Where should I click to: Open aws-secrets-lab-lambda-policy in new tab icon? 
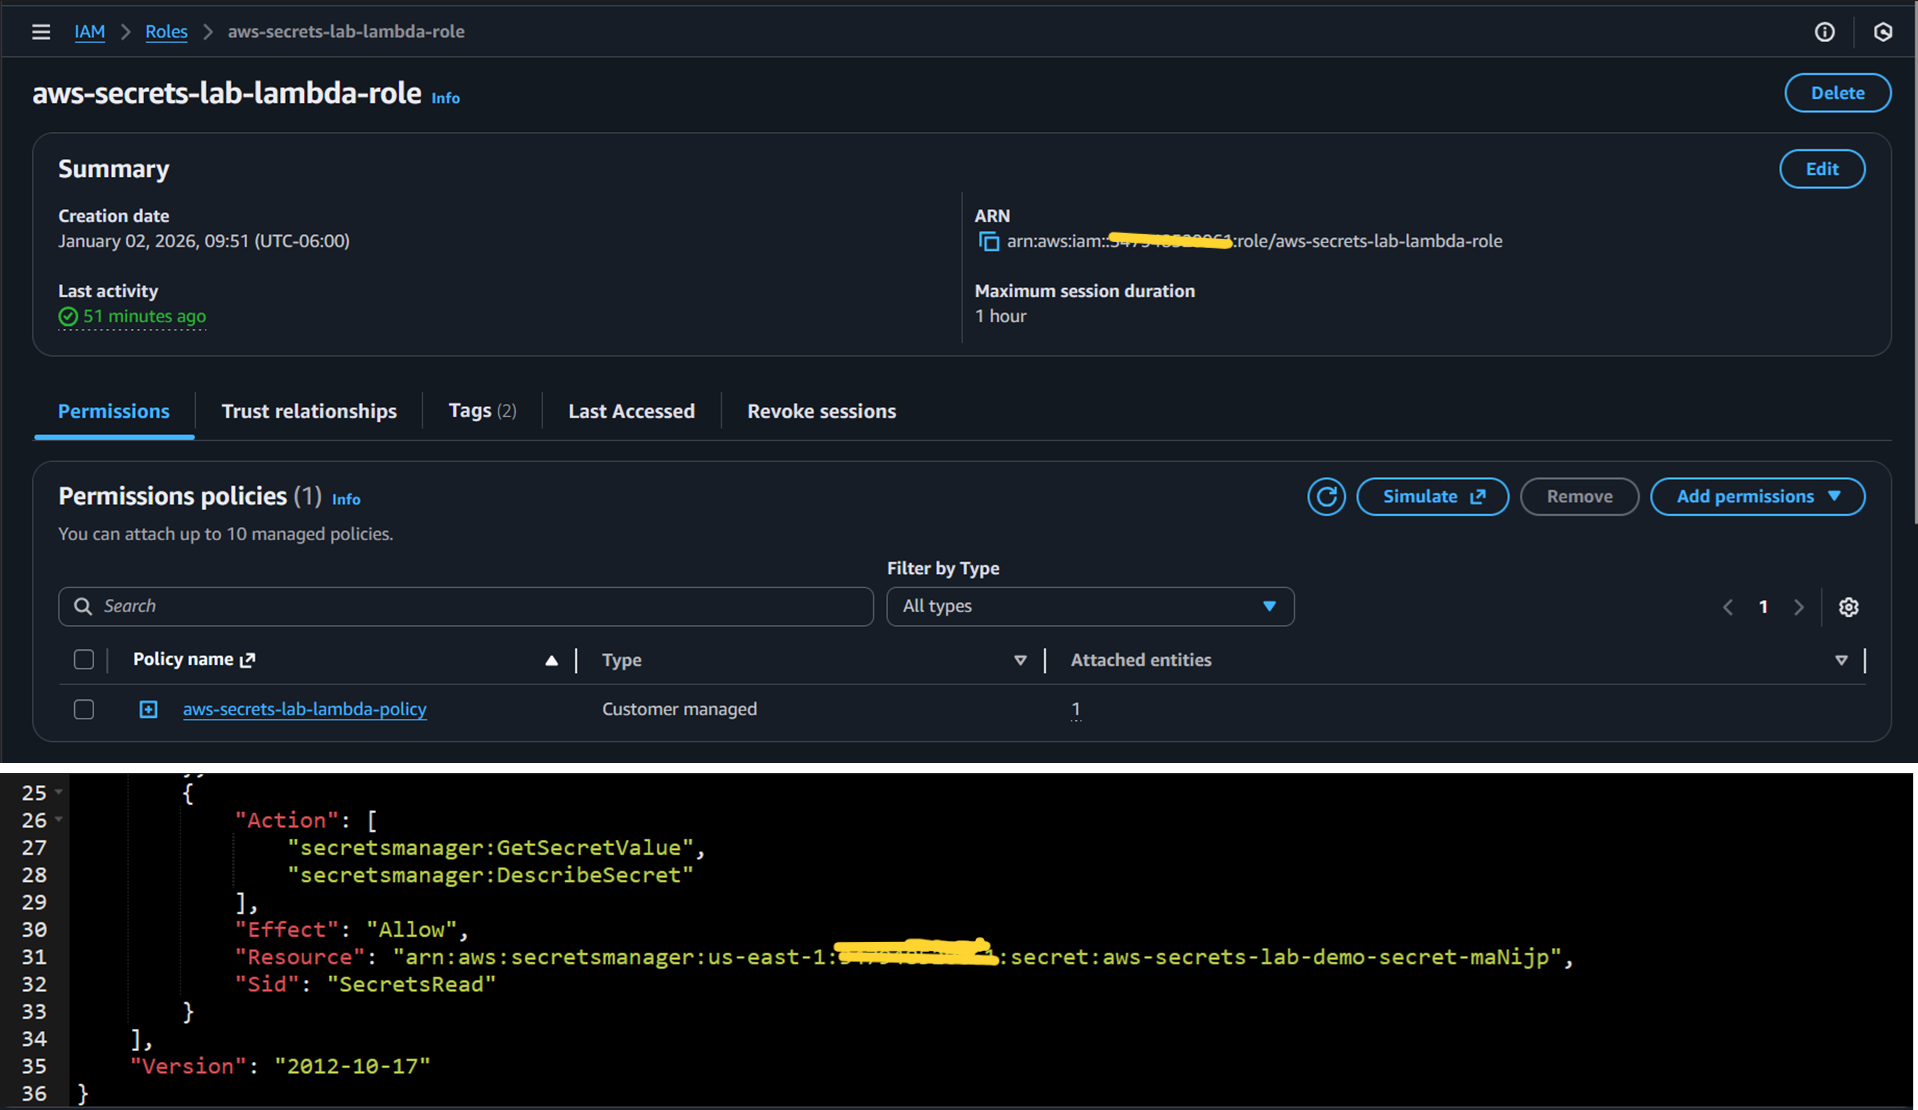tap(248, 660)
